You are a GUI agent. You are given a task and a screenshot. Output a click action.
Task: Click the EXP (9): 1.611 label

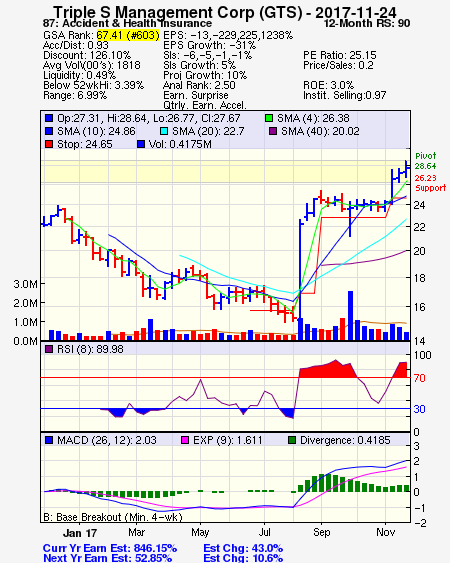(228, 440)
